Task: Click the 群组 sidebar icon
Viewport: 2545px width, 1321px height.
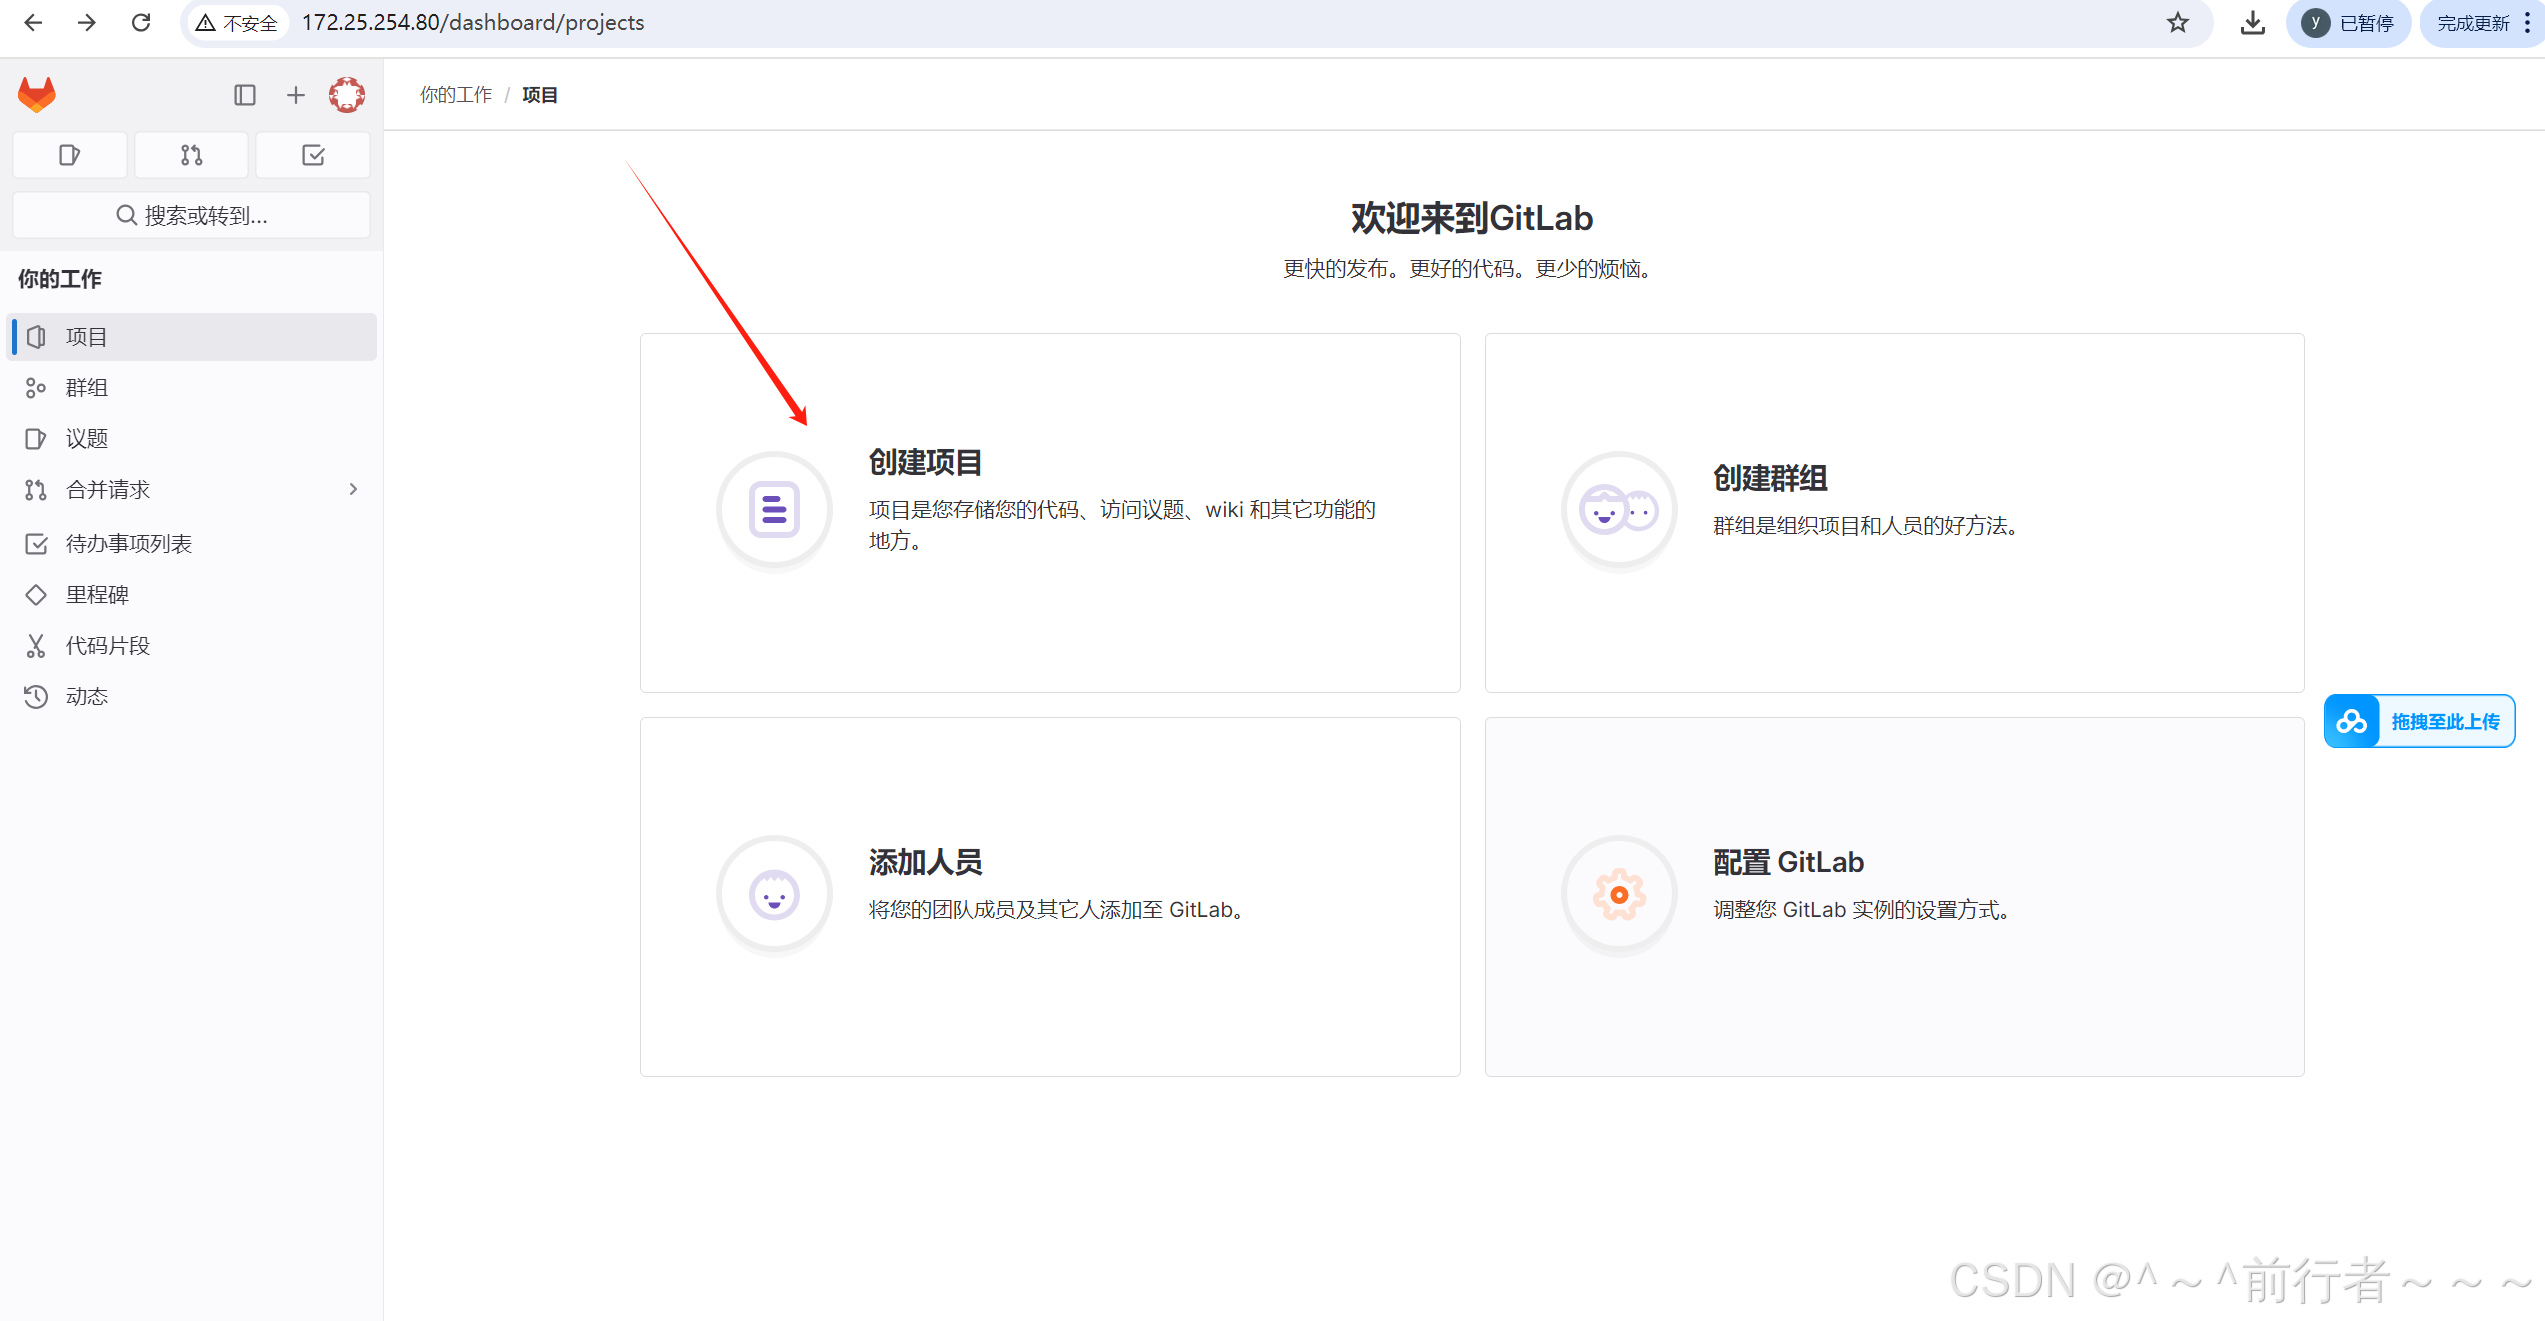Action: [36, 388]
